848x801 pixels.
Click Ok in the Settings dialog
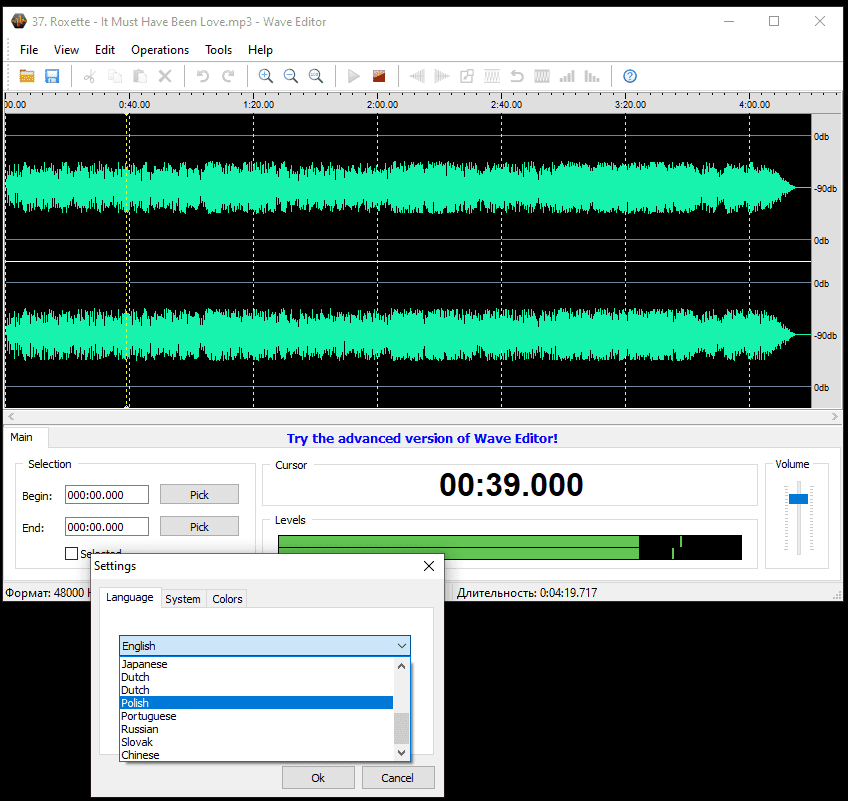coord(318,777)
